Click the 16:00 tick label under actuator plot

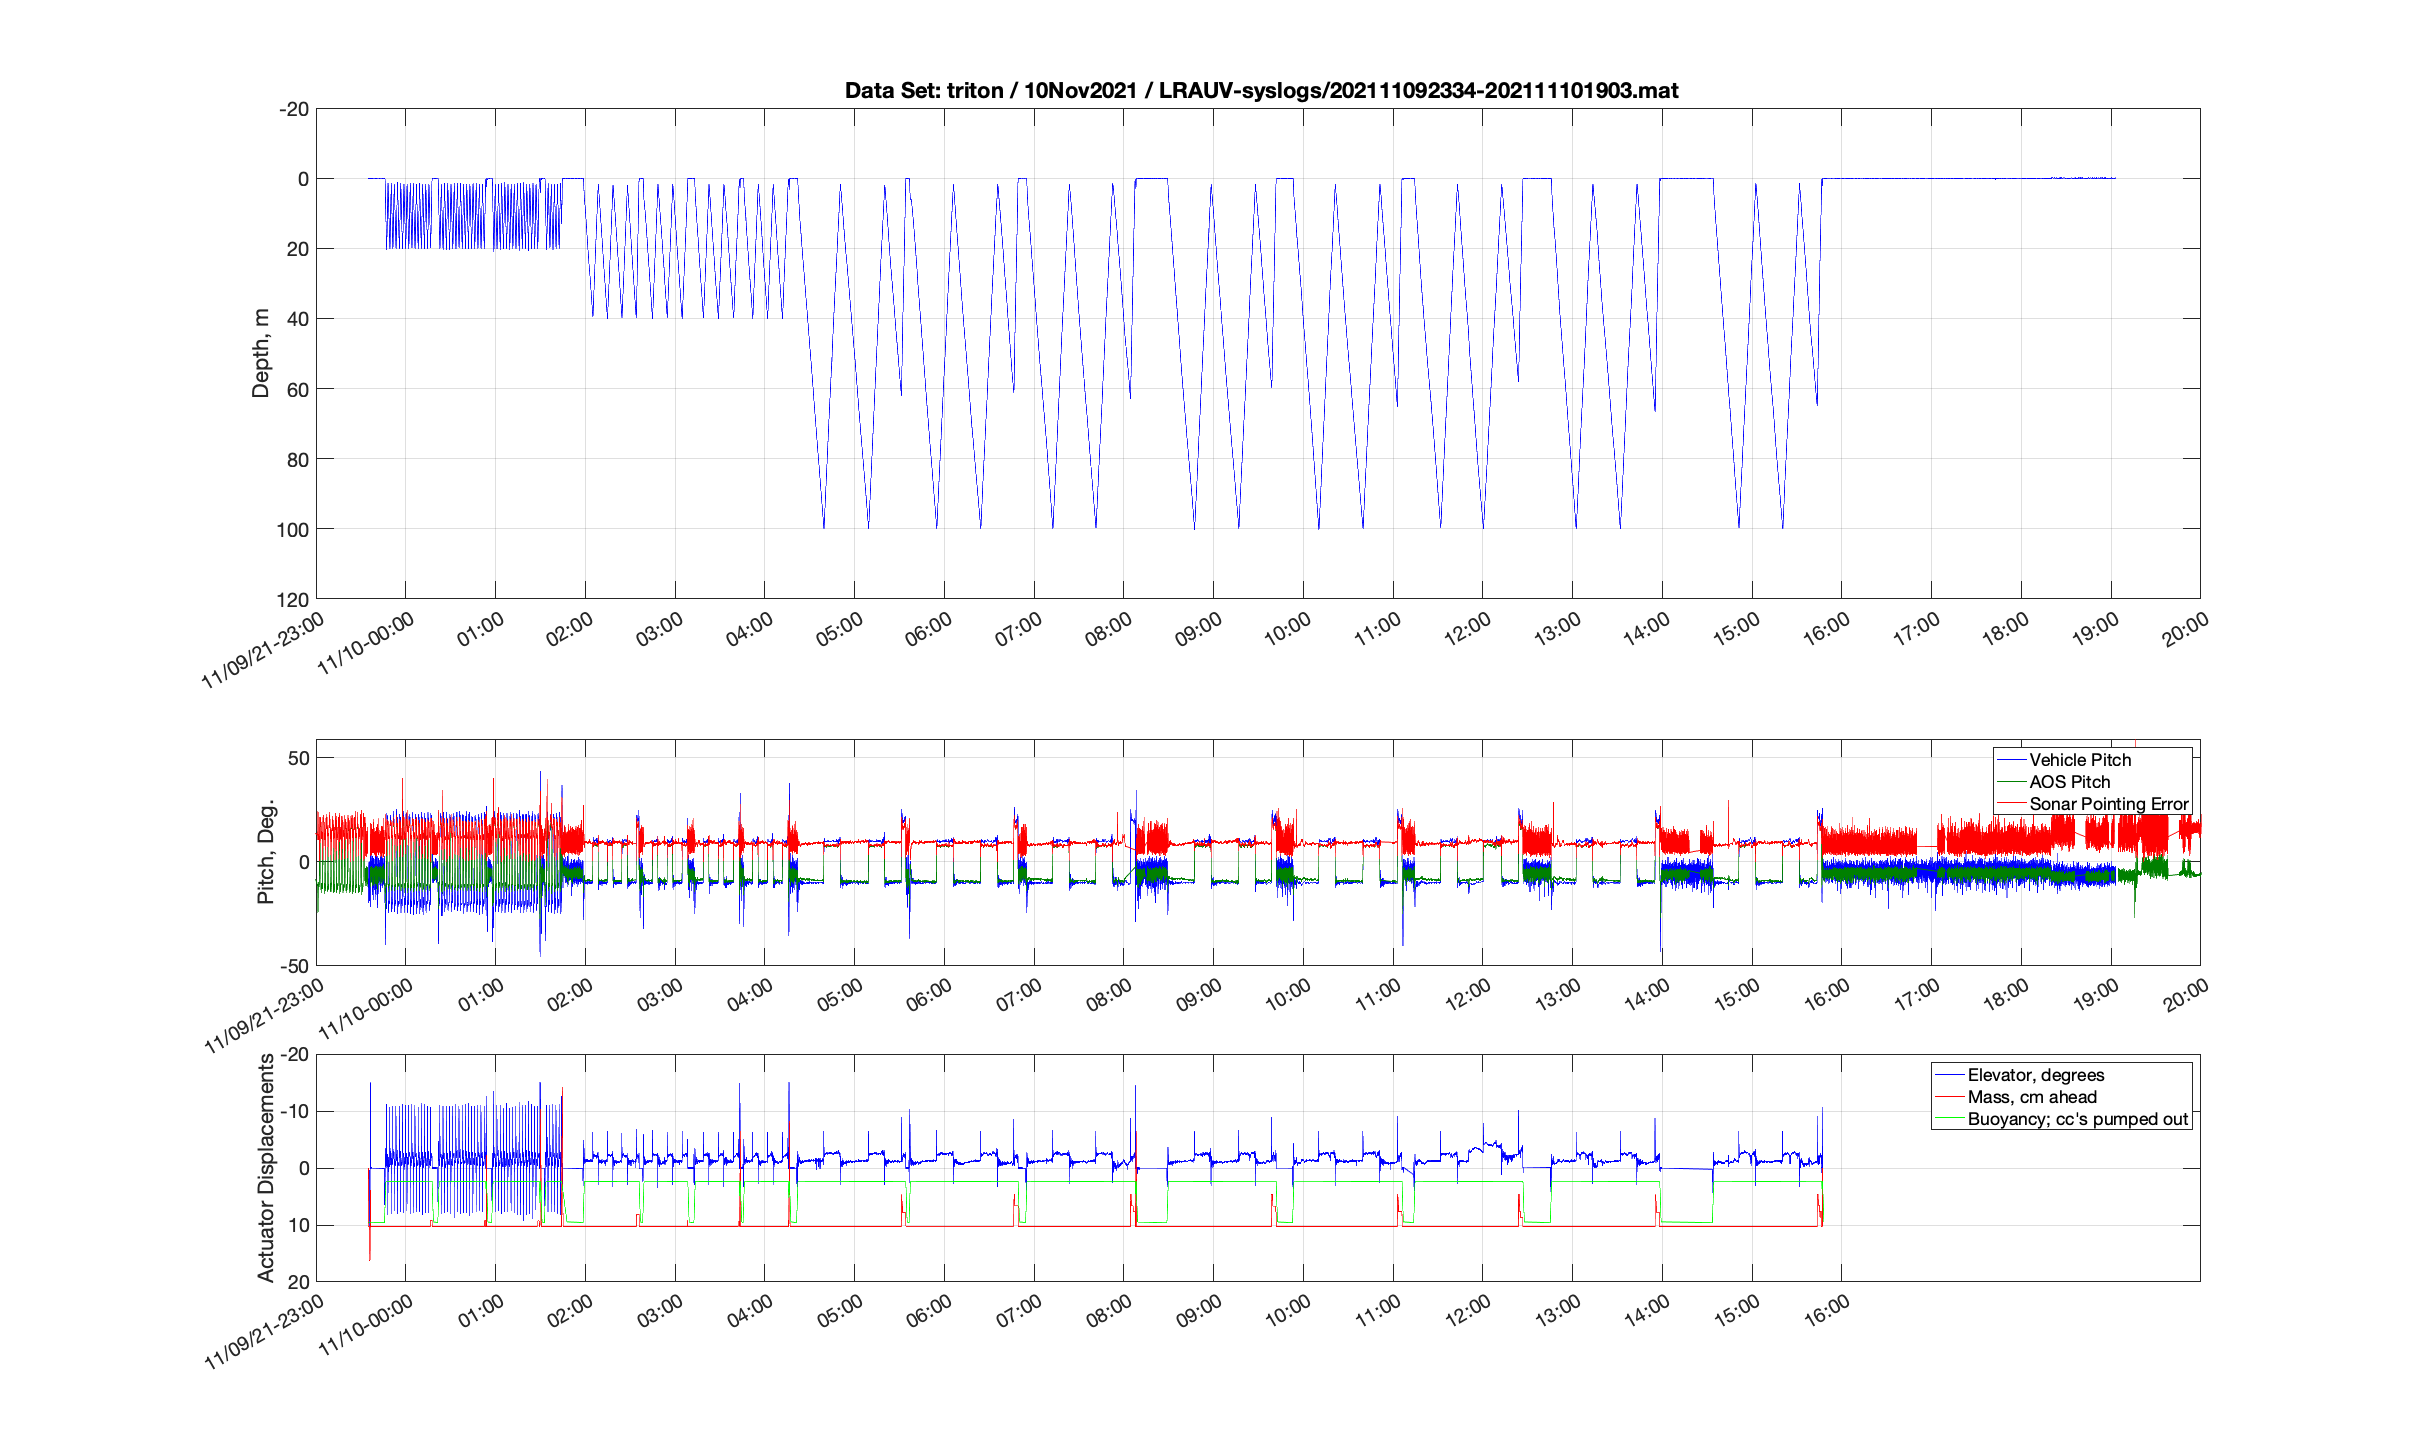click(x=1827, y=1312)
